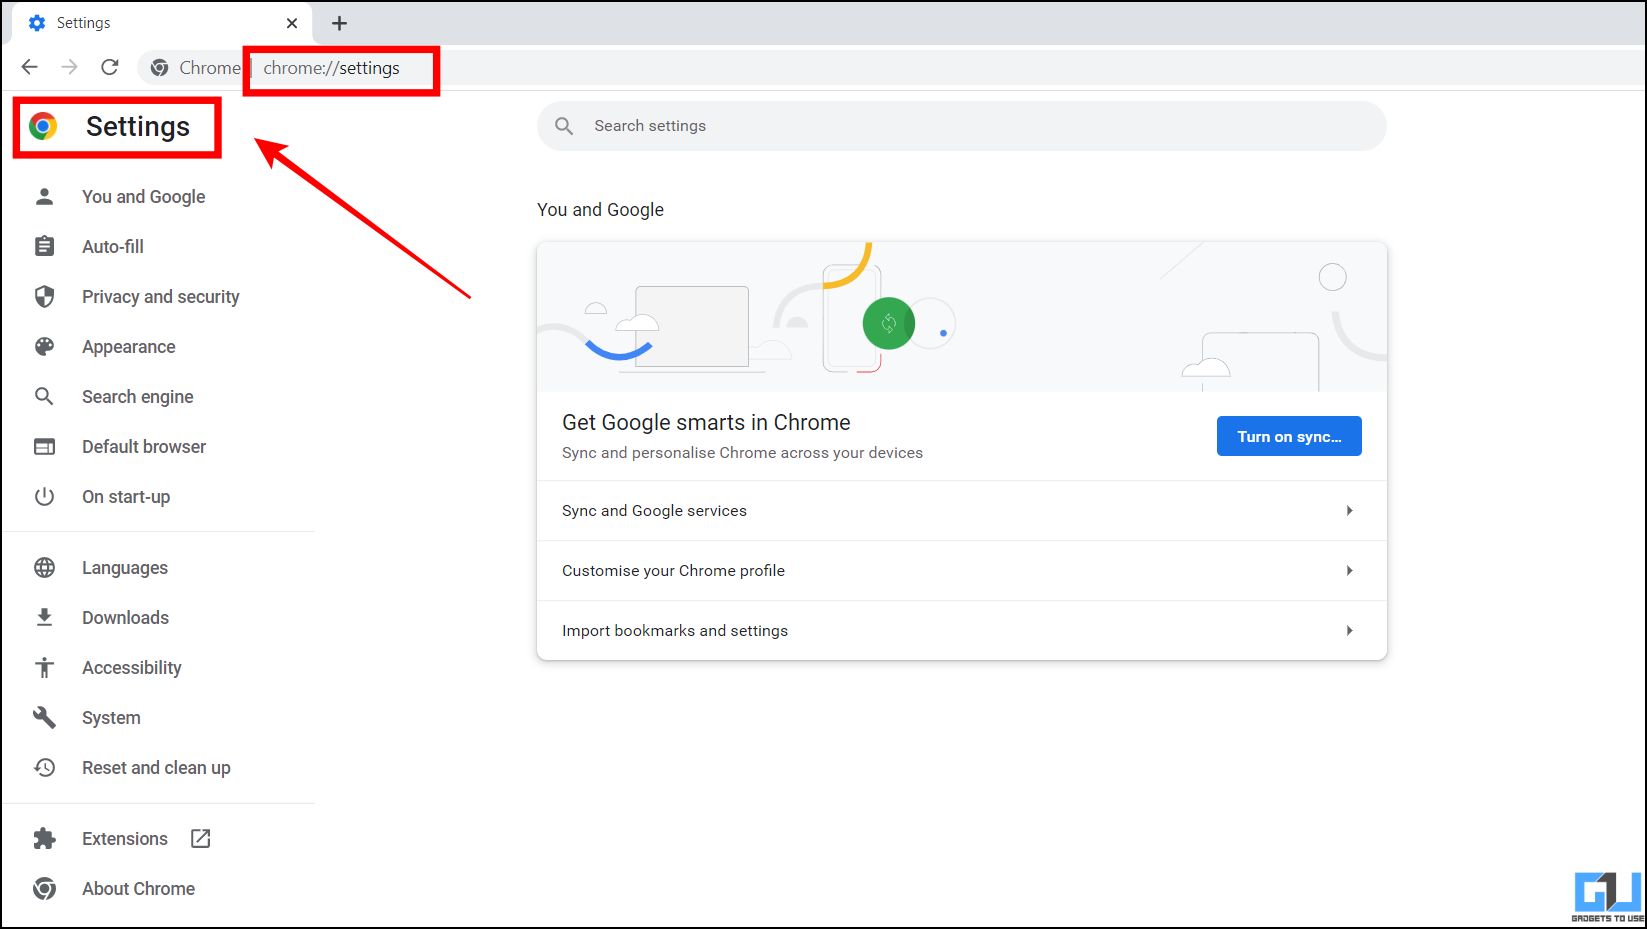The height and width of the screenshot is (929, 1647).
Task: Open Languages settings
Action: click(125, 568)
